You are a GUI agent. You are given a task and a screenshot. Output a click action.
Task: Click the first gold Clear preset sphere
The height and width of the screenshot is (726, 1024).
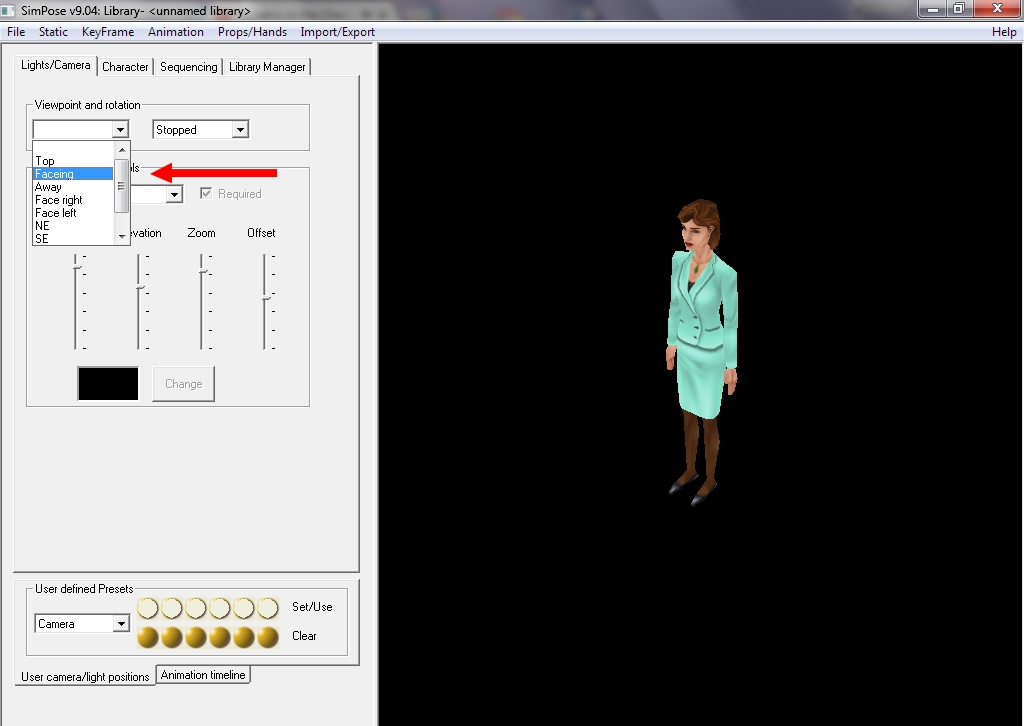148,637
